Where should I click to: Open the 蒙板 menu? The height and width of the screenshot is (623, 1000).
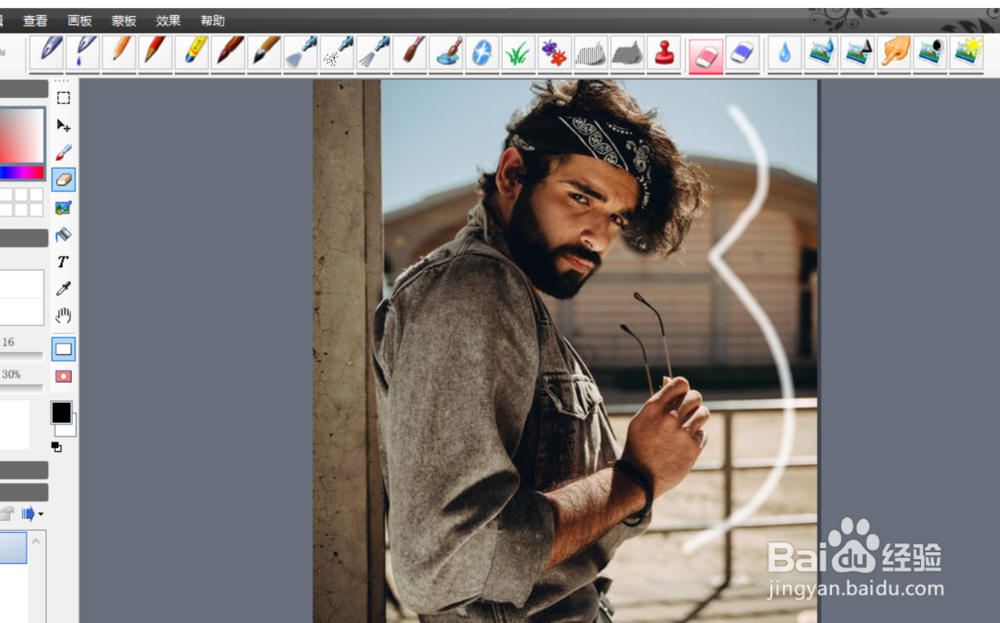(124, 21)
